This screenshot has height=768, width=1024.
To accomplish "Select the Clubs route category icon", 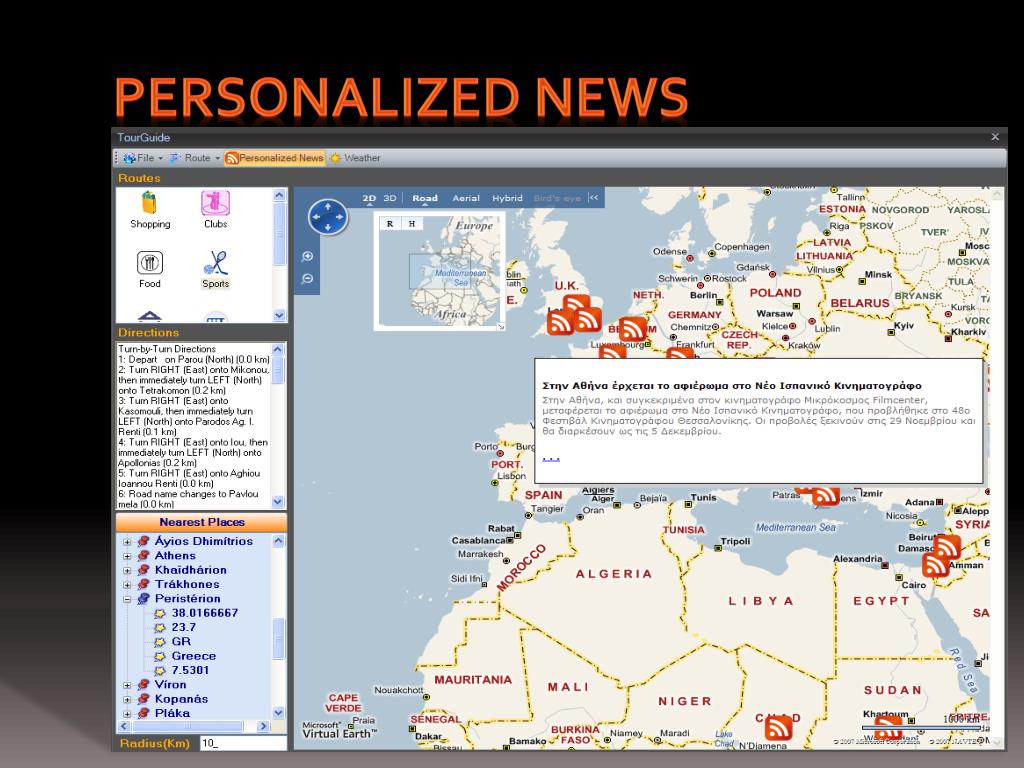I will (x=216, y=202).
